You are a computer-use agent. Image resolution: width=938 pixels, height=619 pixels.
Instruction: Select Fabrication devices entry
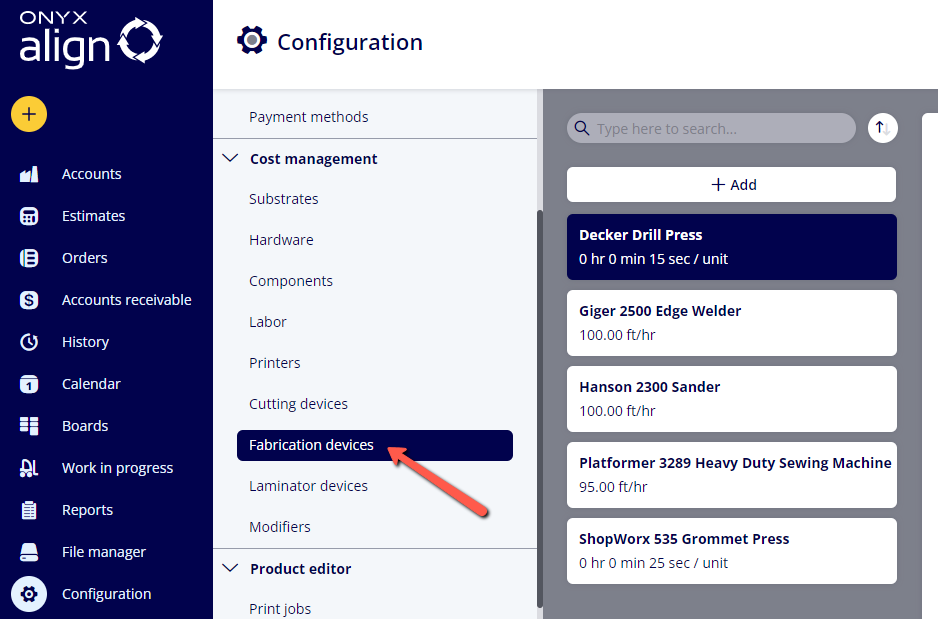tap(374, 446)
